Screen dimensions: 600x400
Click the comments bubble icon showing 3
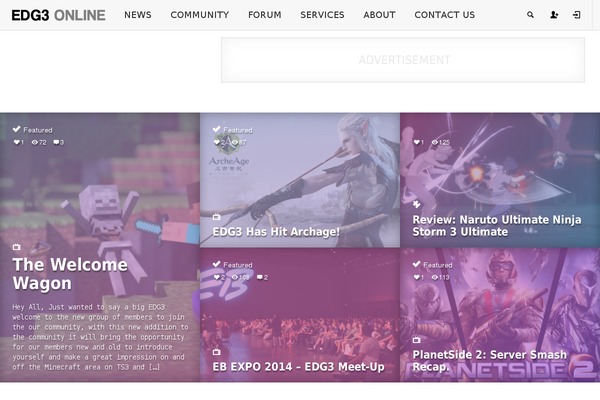pyautogui.click(x=56, y=142)
